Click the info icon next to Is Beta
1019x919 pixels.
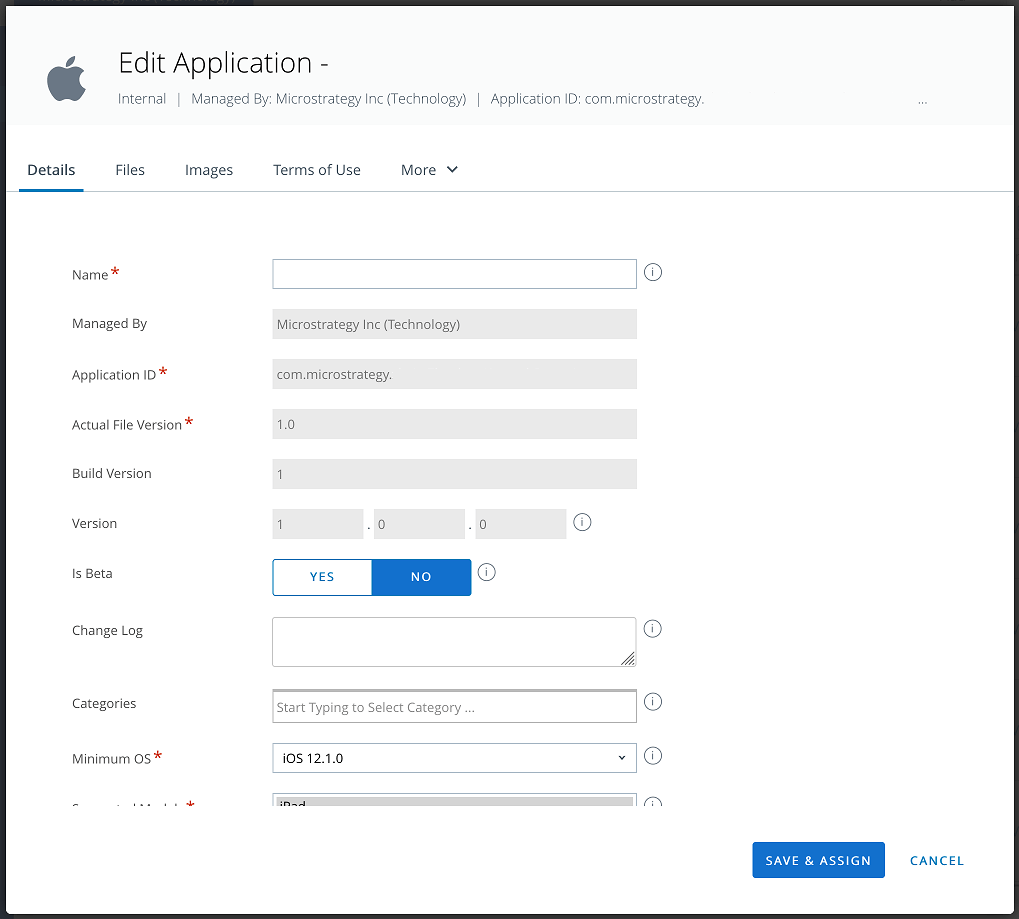coord(486,572)
